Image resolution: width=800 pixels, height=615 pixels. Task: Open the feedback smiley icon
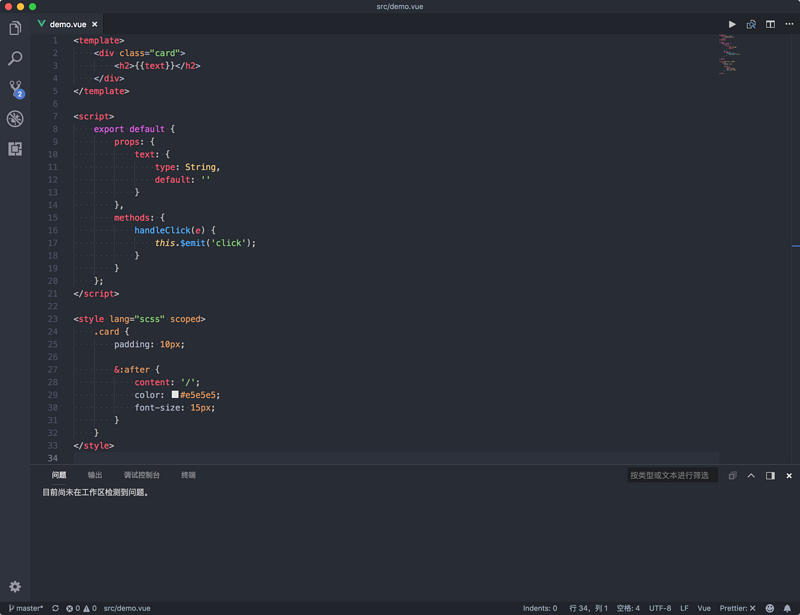pos(769,608)
